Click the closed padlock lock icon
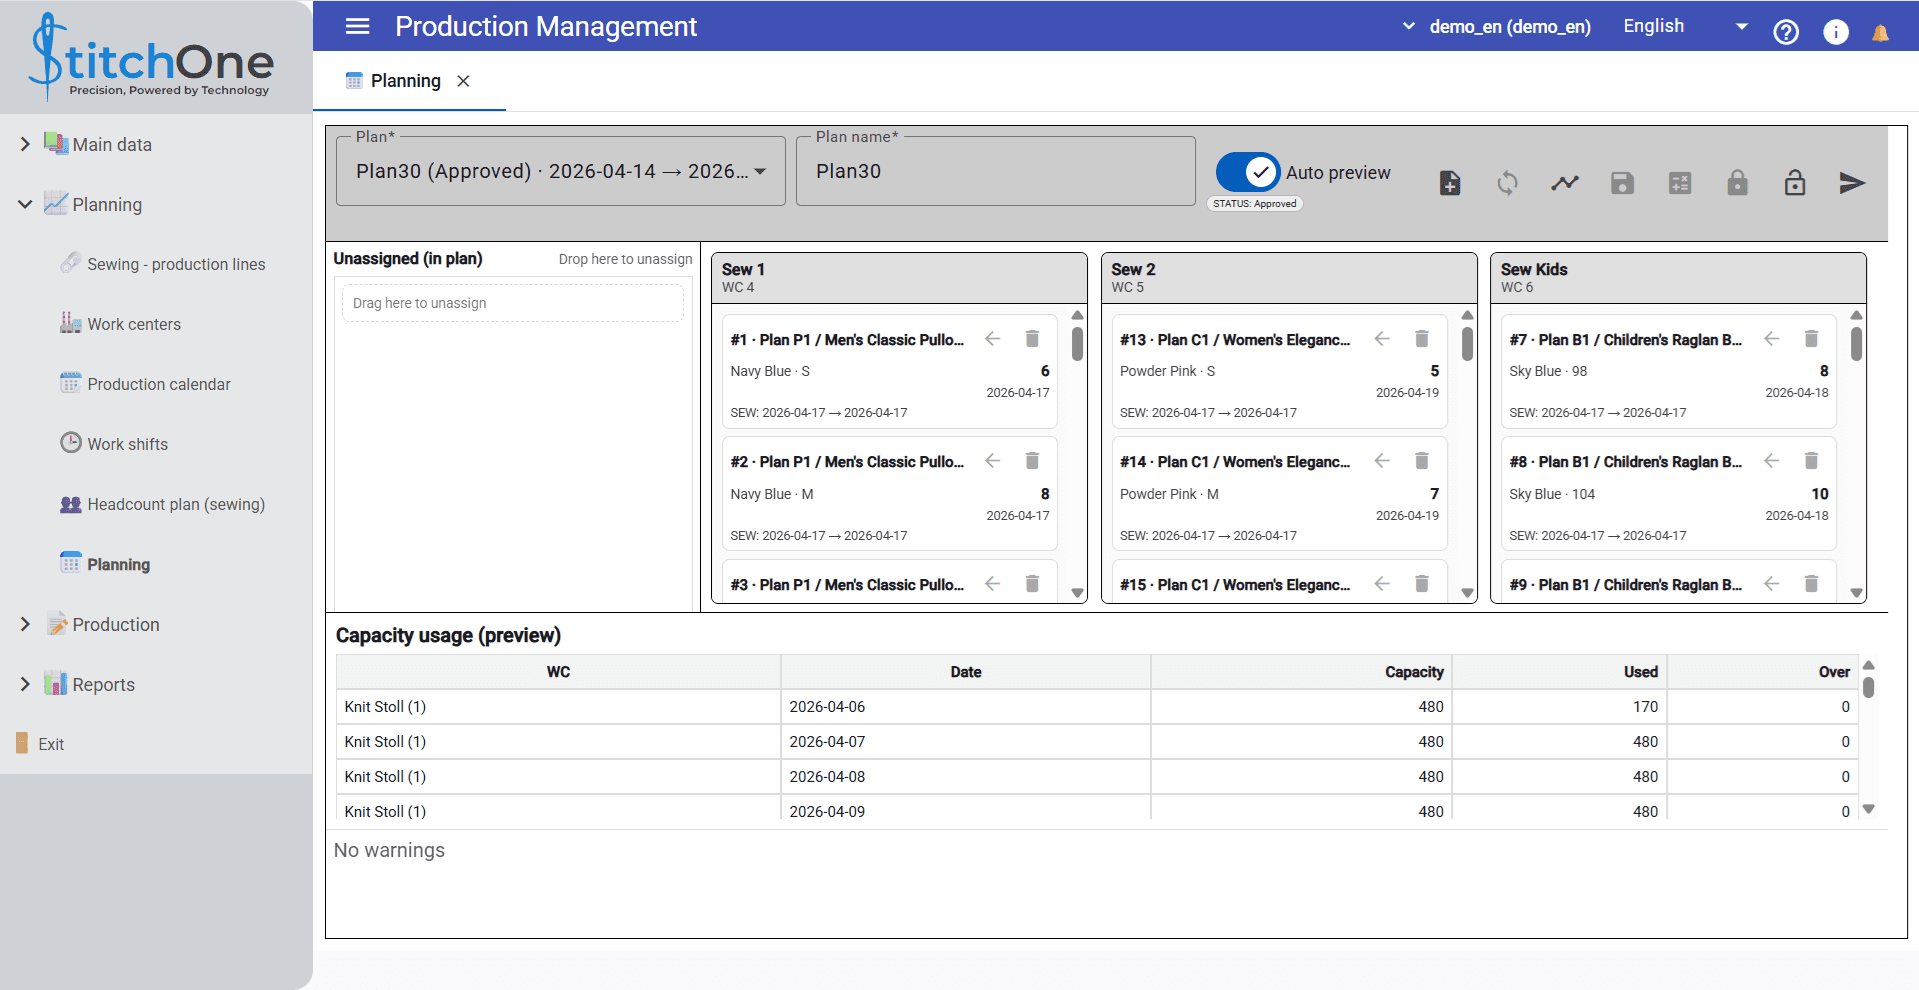The width and height of the screenshot is (1919, 990). click(1738, 182)
